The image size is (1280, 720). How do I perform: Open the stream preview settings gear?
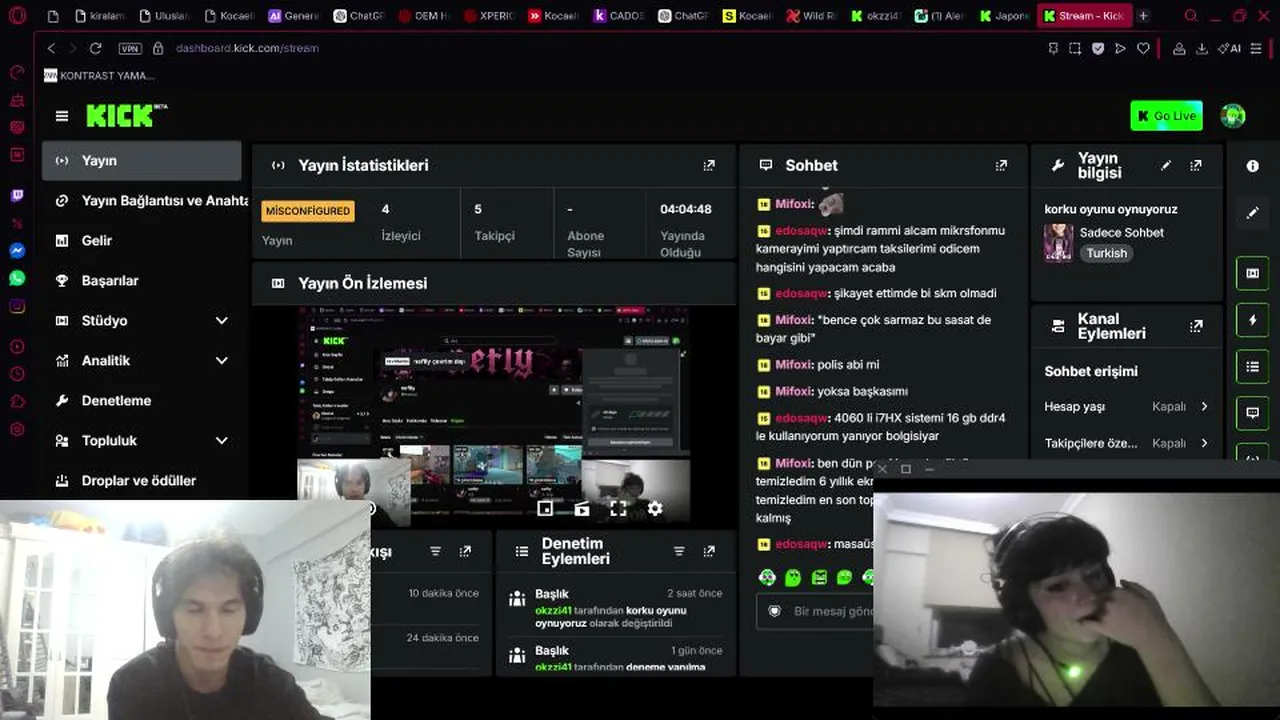click(655, 509)
